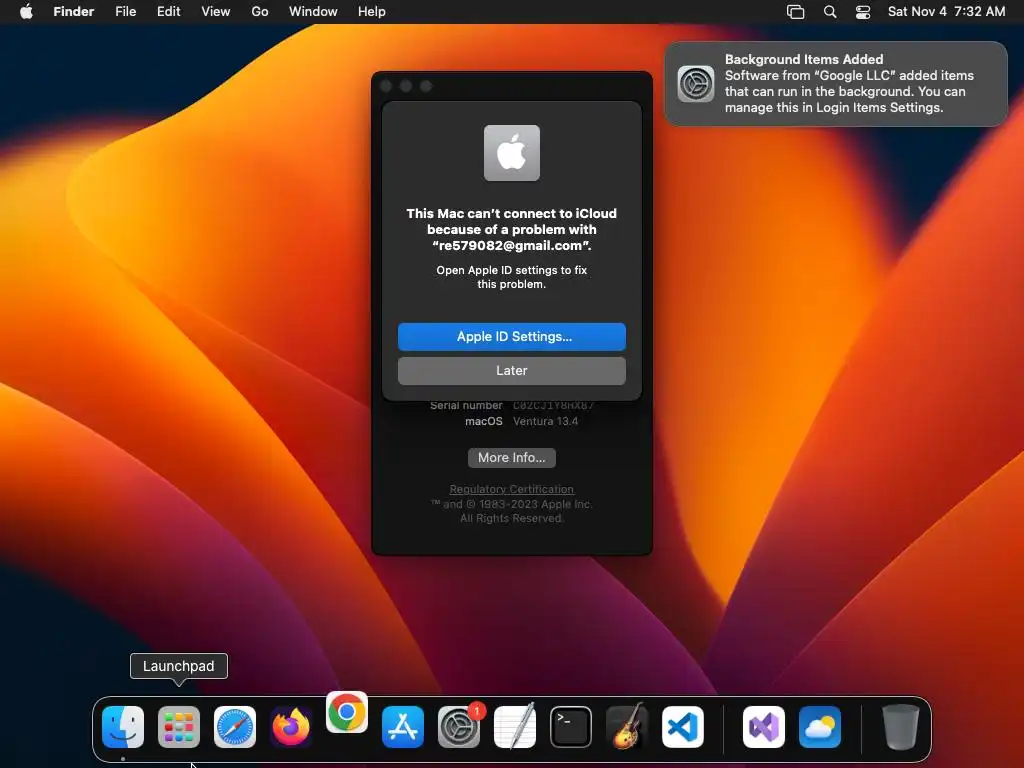Open Spotlight search in menu bar
This screenshot has width=1024, height=768.
click(x=829, y=11)
